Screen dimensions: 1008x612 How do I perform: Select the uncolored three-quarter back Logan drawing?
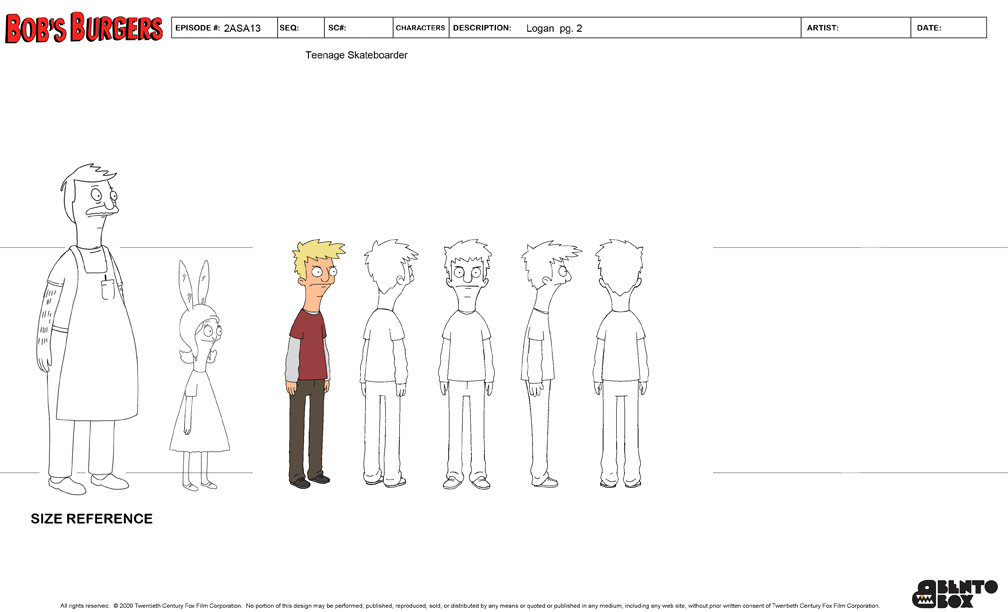click(x=388, y=364)
